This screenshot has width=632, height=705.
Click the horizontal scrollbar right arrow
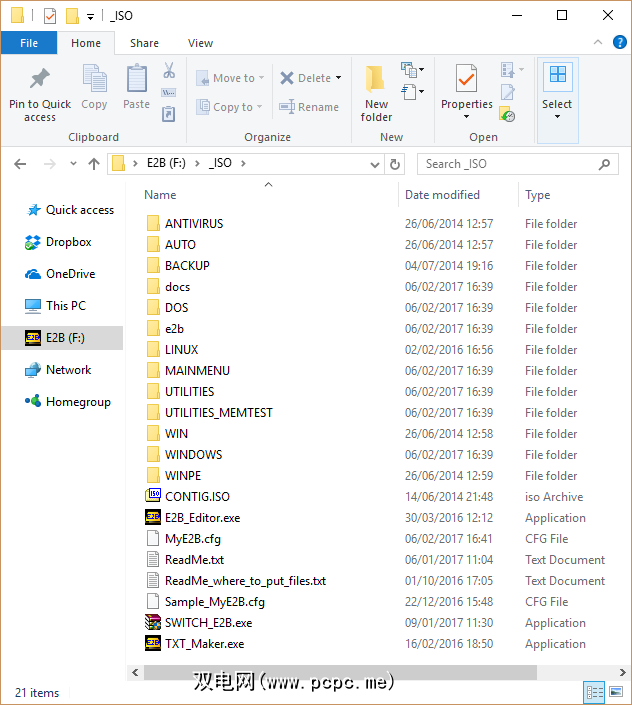[623, 672]
